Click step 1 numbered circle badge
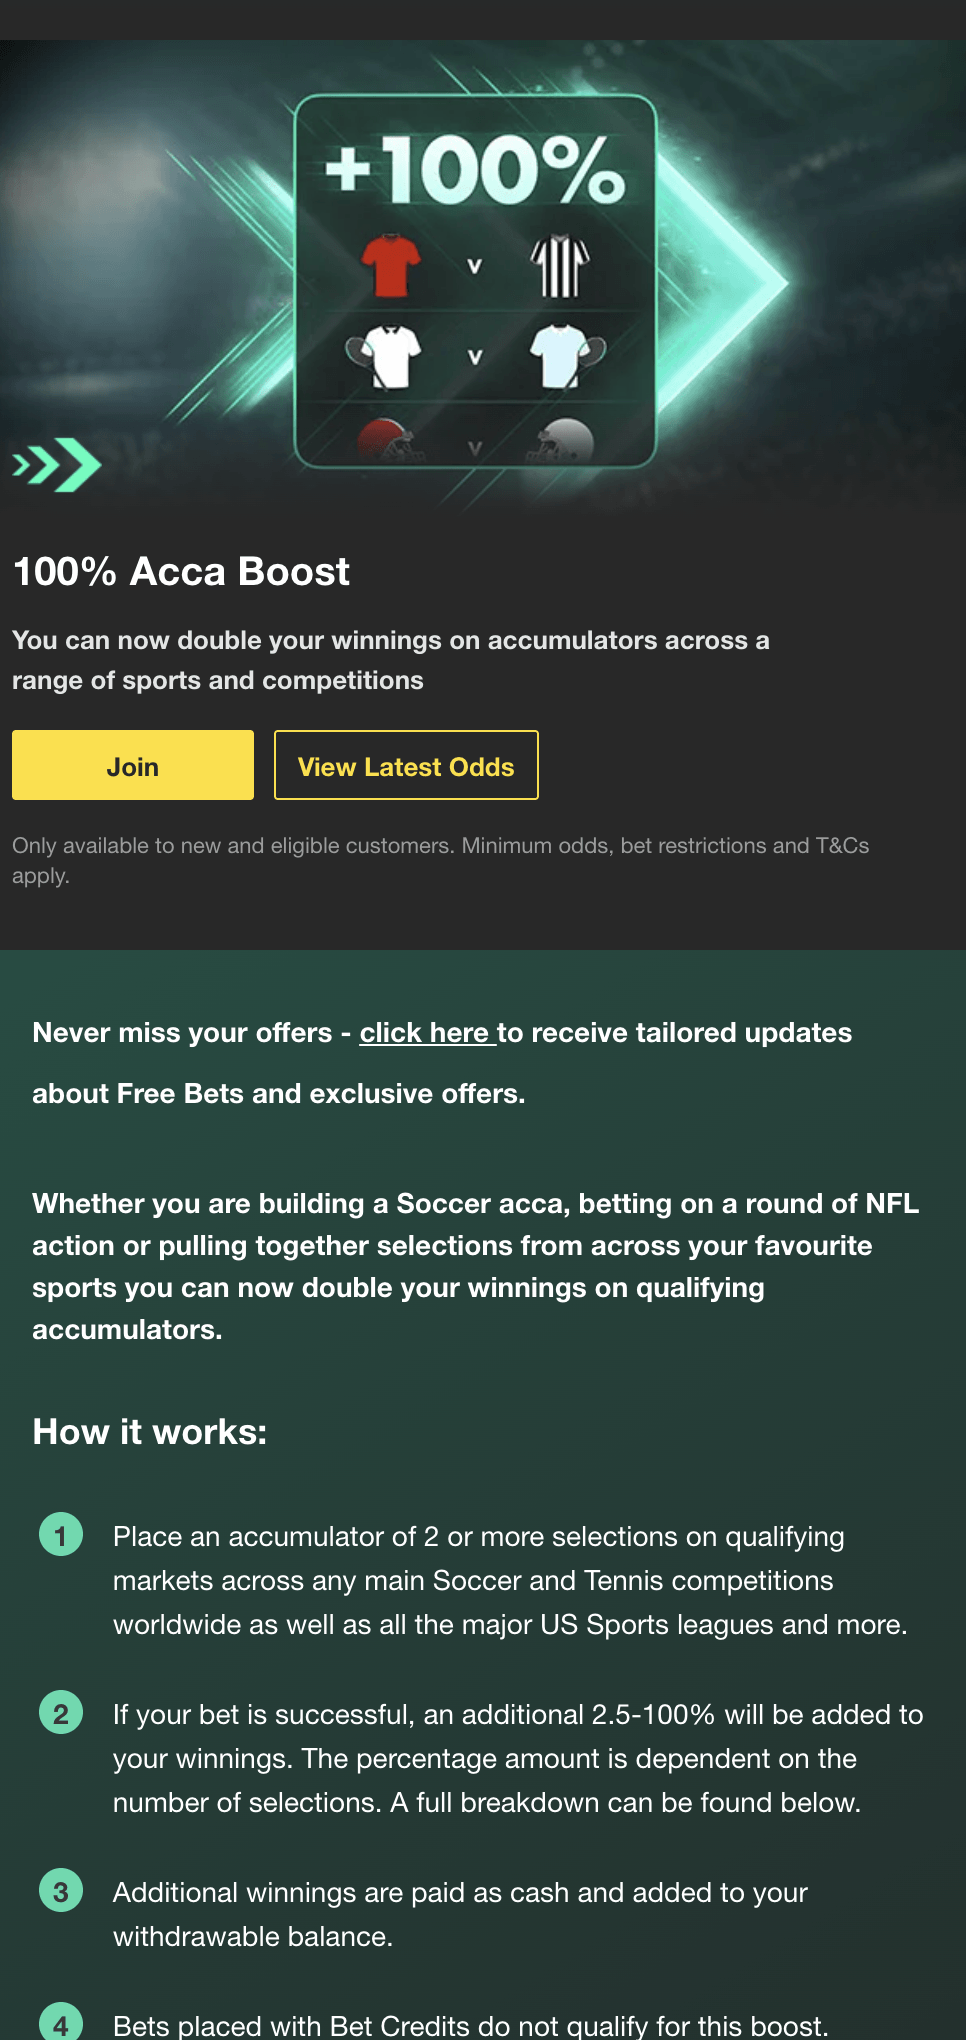This screenshot has width=966, height=2040. [x=60, y=1535]
